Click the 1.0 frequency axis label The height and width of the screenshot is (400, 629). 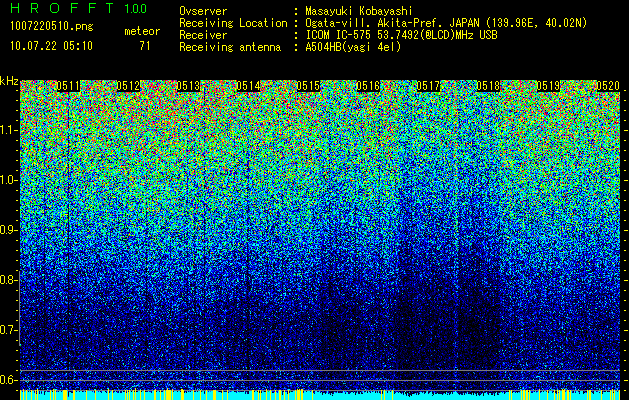pos(8,180)
